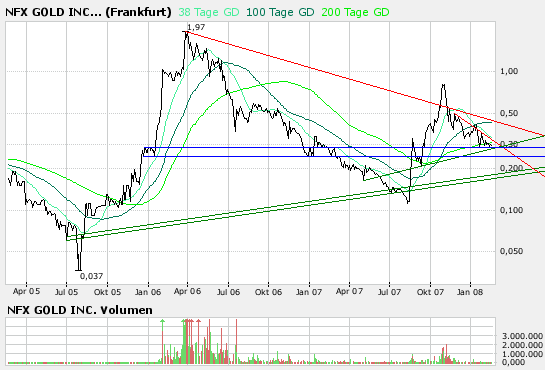
Task: Click the 0,000 volume axis label
Action: pos(513,362)
